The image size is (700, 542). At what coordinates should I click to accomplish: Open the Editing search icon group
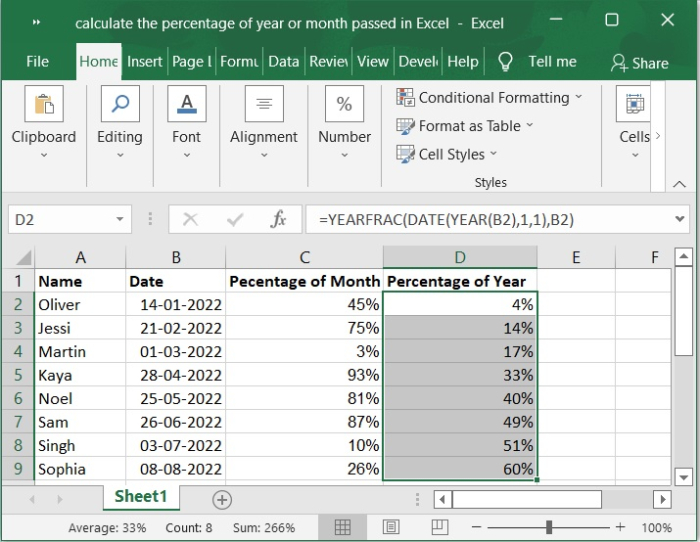tap(119, 104)
